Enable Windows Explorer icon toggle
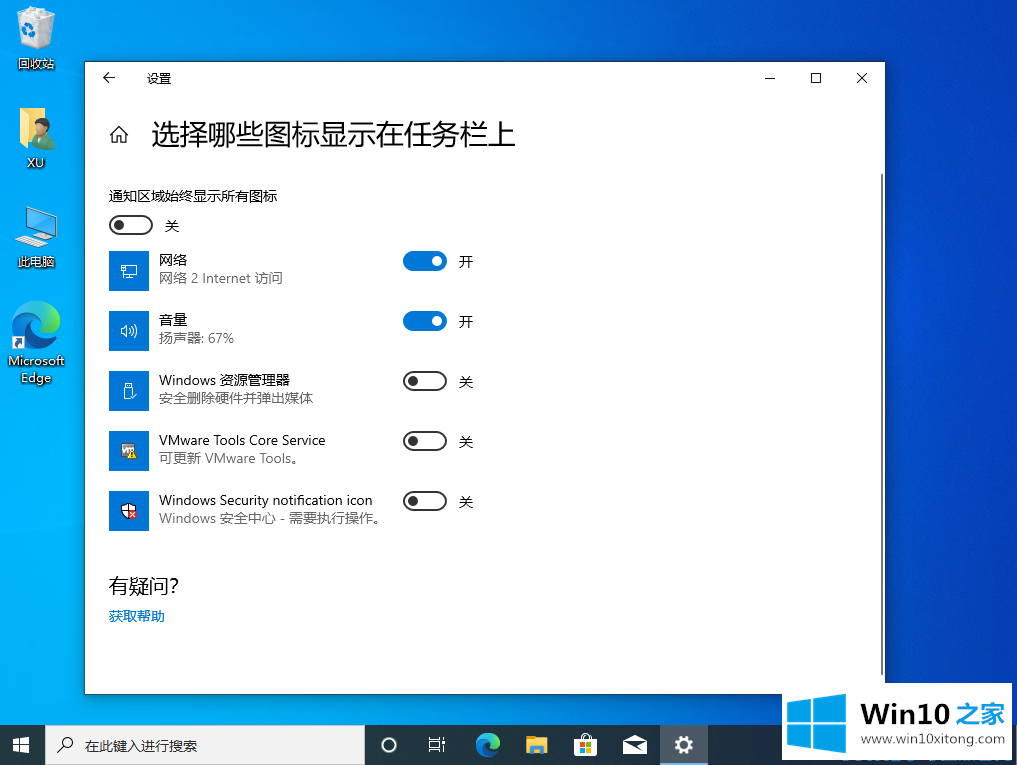 click(424, 381)
